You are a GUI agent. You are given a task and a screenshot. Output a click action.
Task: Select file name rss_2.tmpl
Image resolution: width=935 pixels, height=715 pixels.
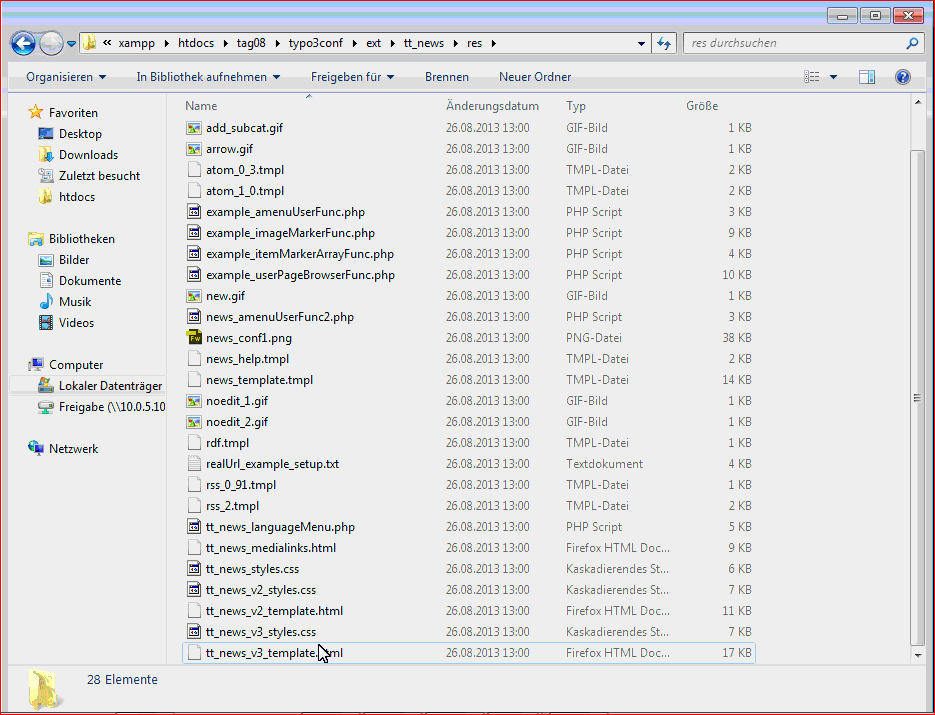coord(233,506)
